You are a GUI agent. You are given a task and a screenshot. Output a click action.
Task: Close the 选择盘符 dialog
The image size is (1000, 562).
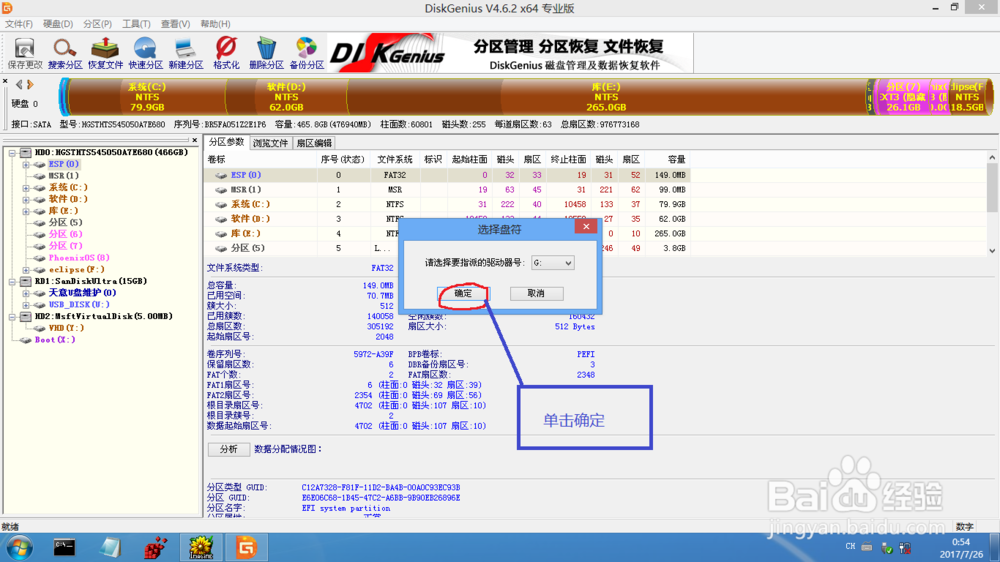pyautogui.click(x=586, y=226)
